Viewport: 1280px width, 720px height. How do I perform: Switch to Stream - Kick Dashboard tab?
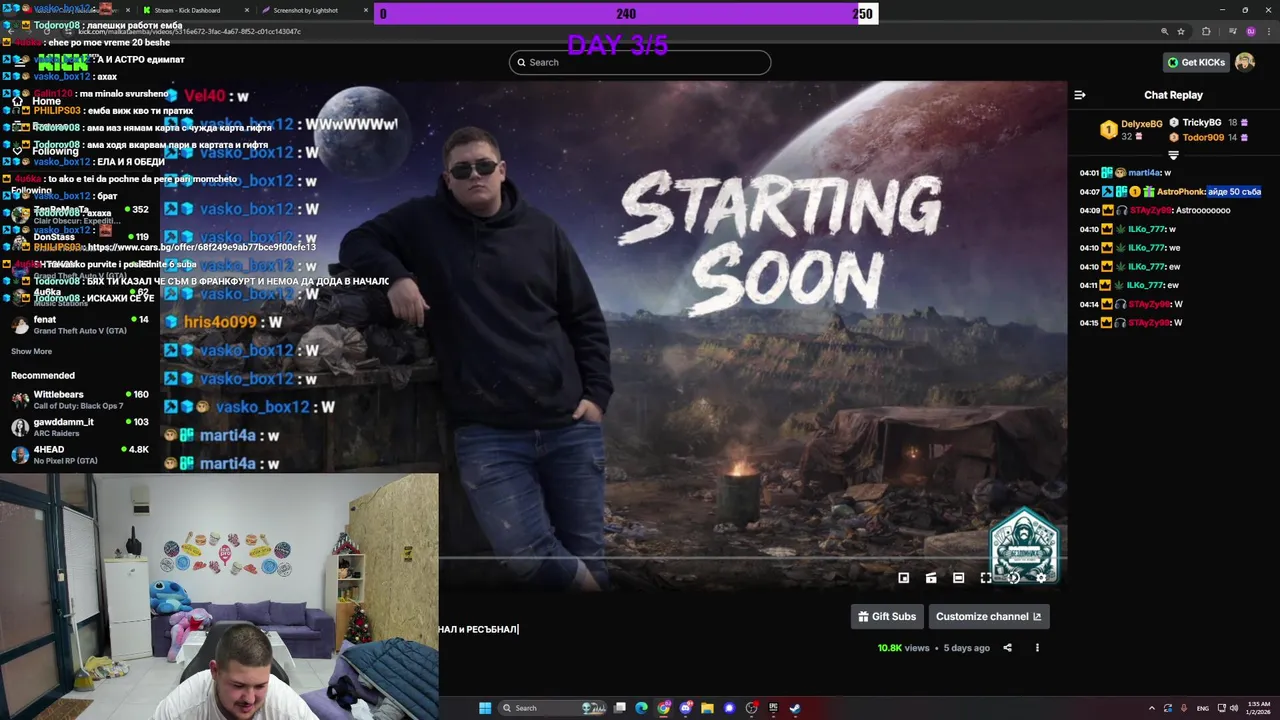click(187, 10)
